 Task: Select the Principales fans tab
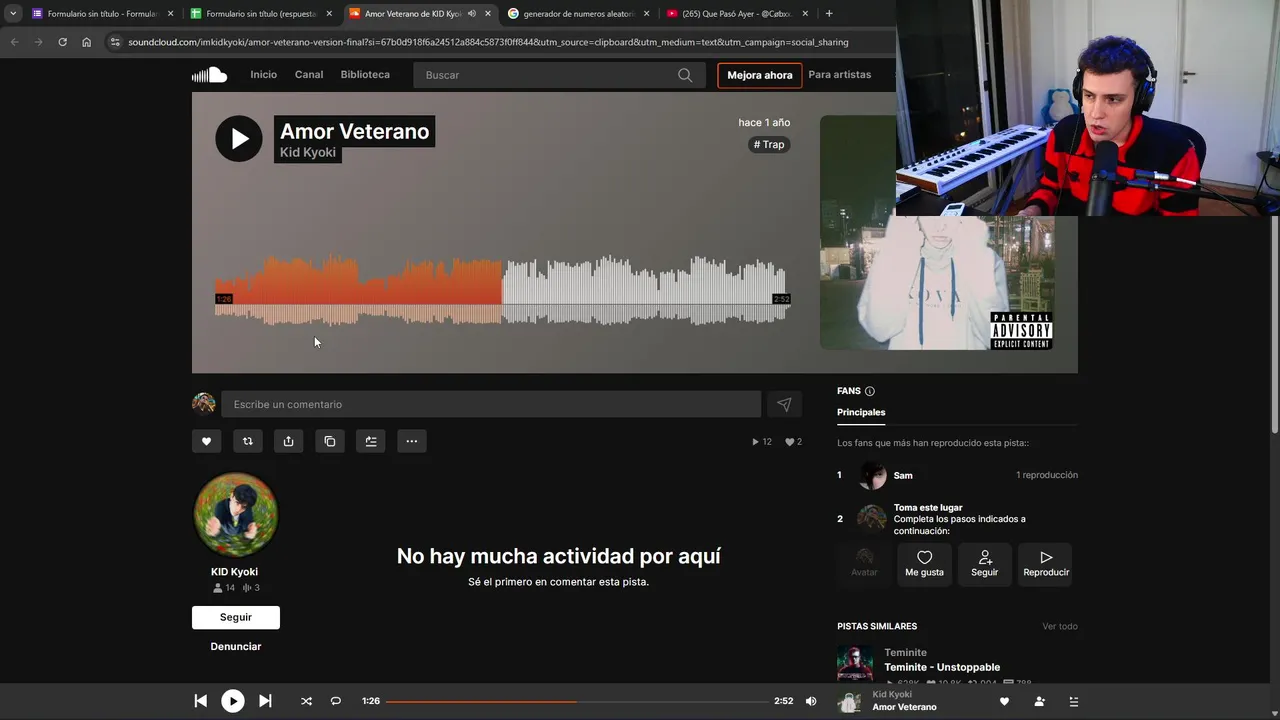[861, 412]
